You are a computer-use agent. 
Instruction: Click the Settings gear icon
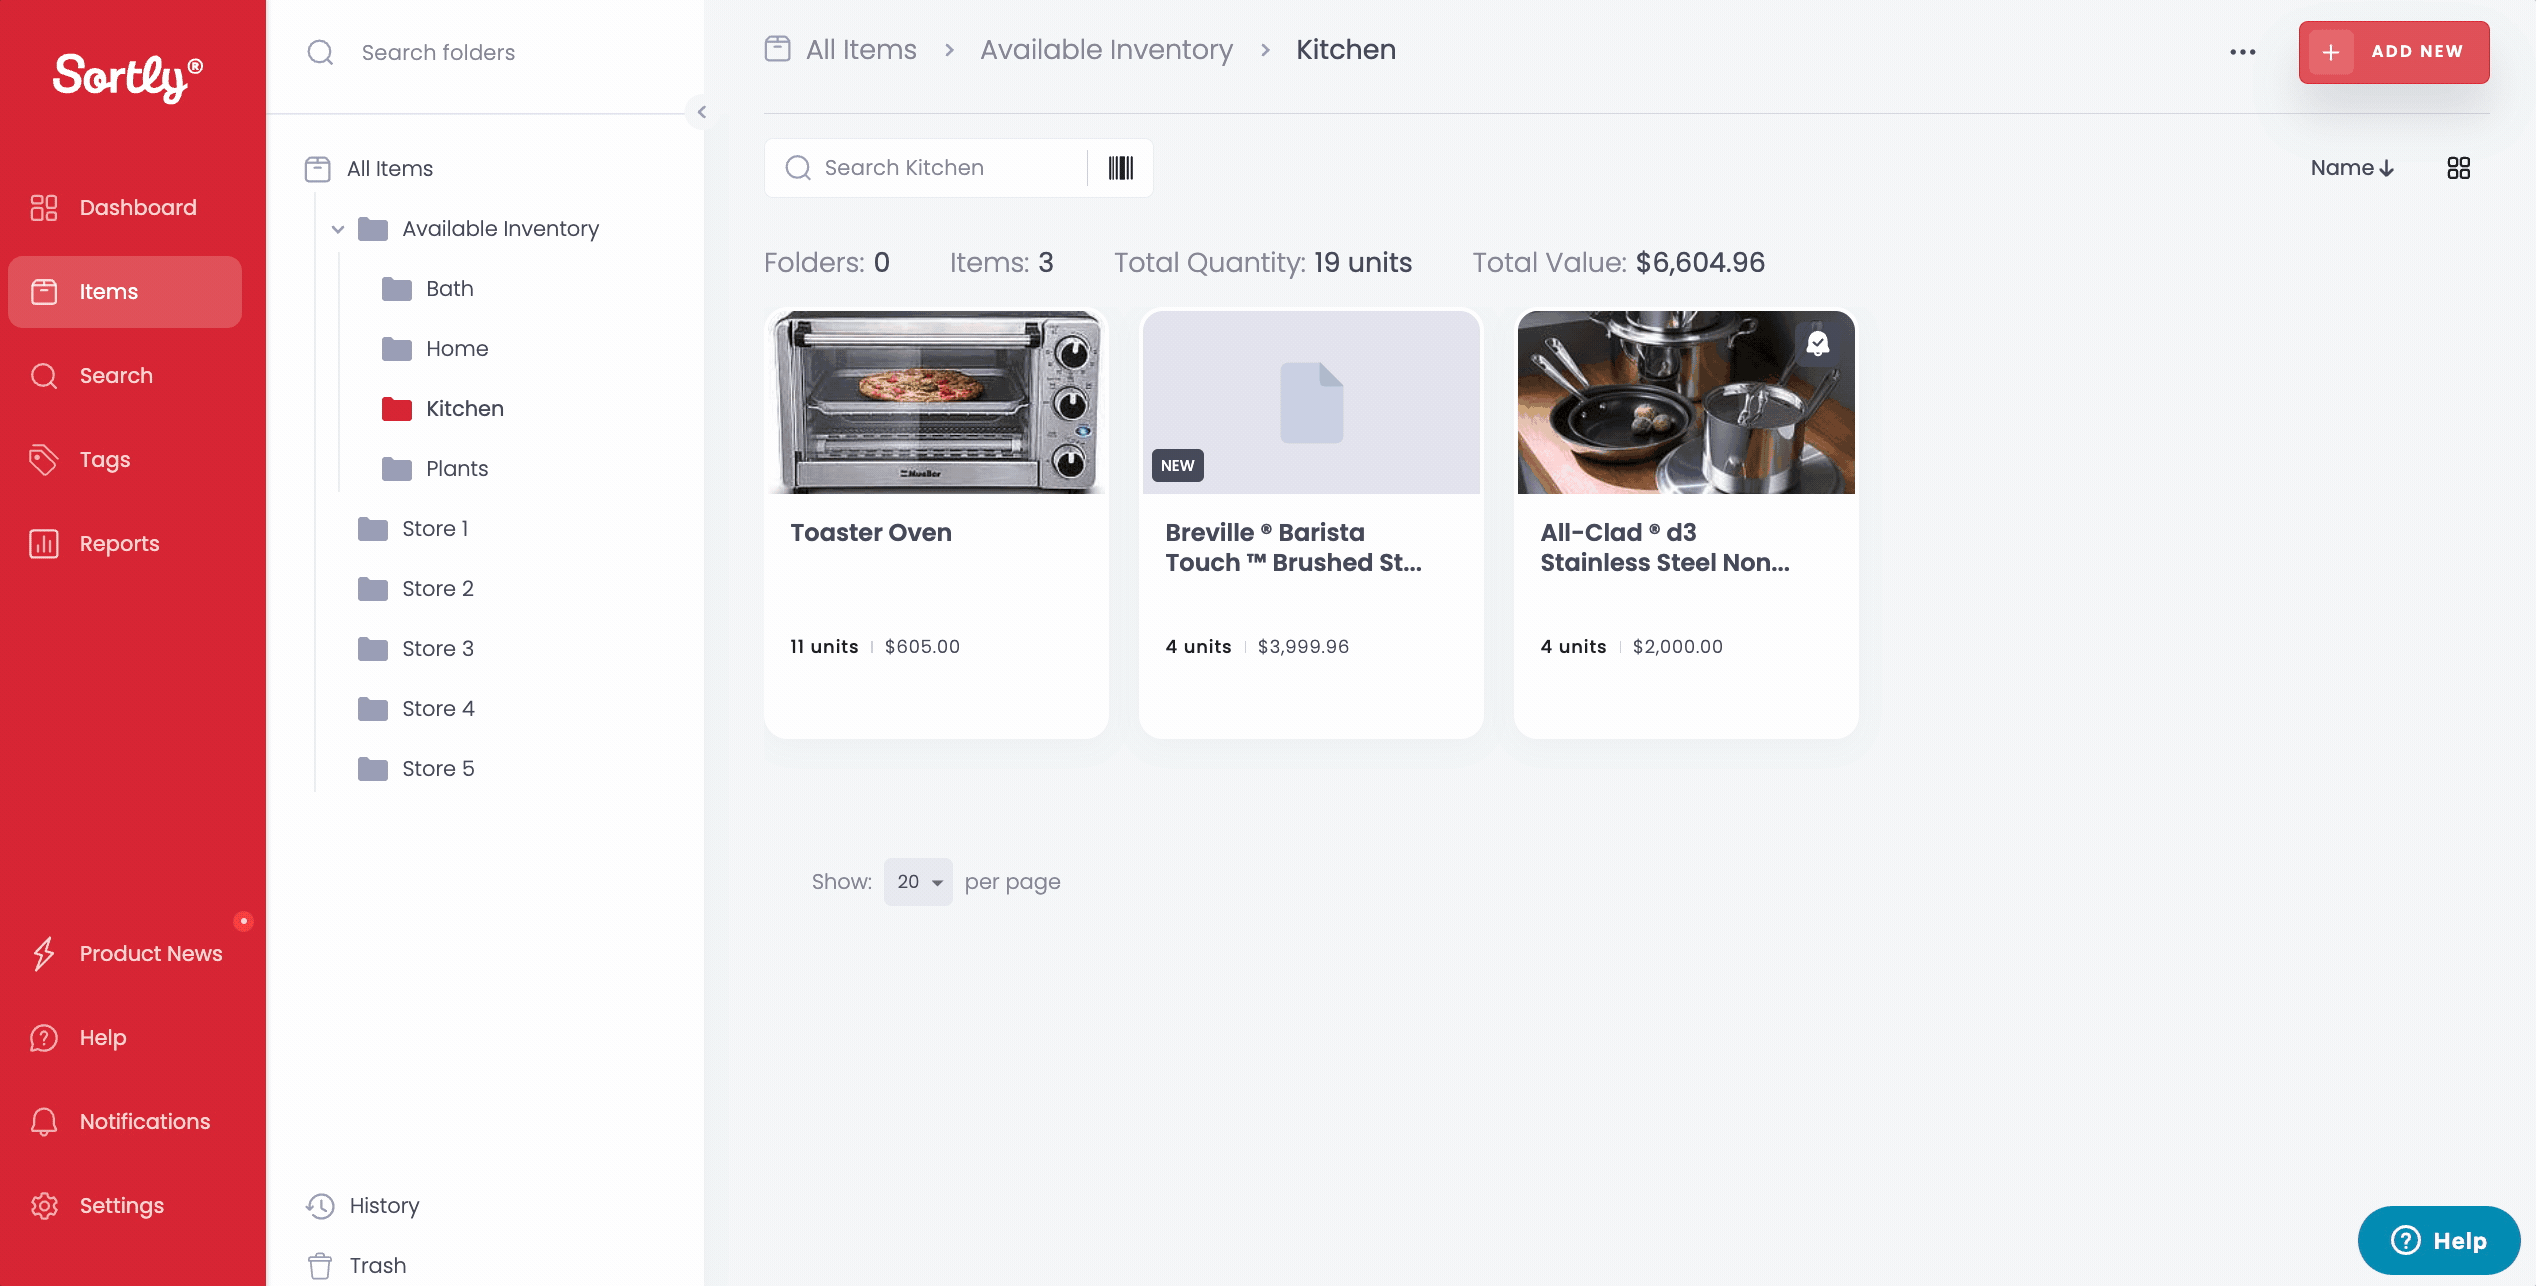point(44,1205)
